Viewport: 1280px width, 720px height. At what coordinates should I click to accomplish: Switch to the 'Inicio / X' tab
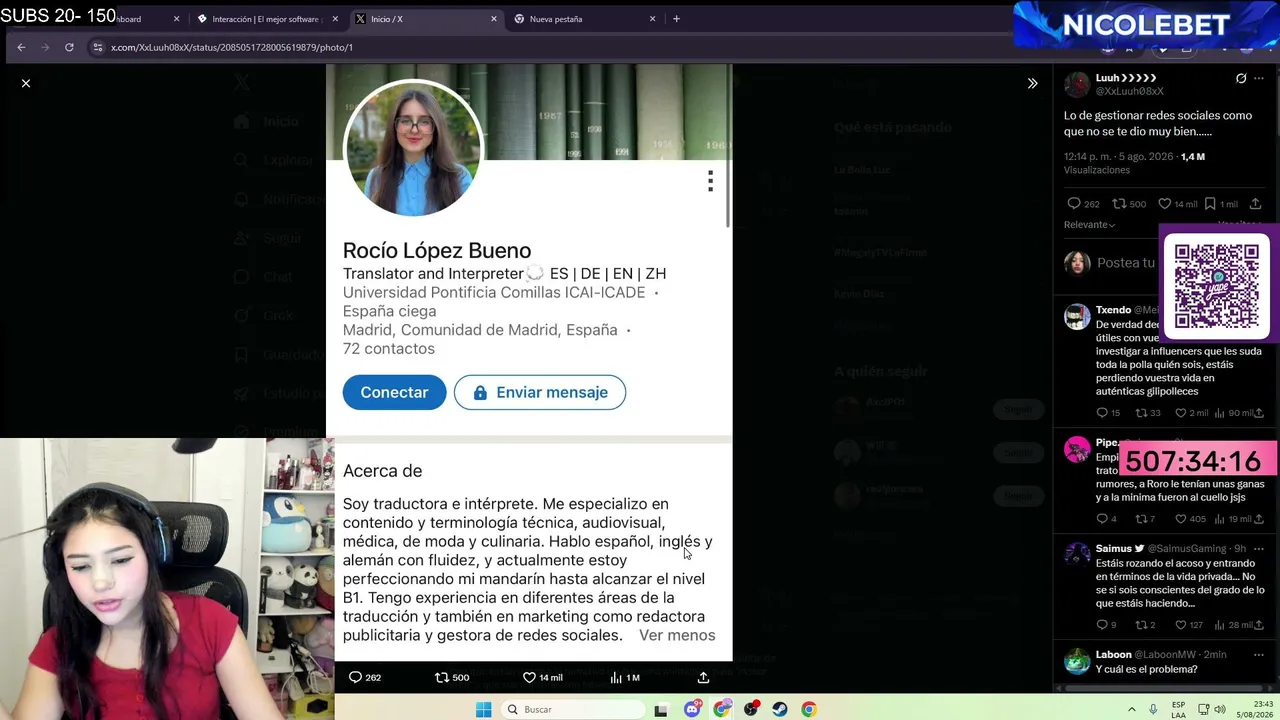pos(424,18)
